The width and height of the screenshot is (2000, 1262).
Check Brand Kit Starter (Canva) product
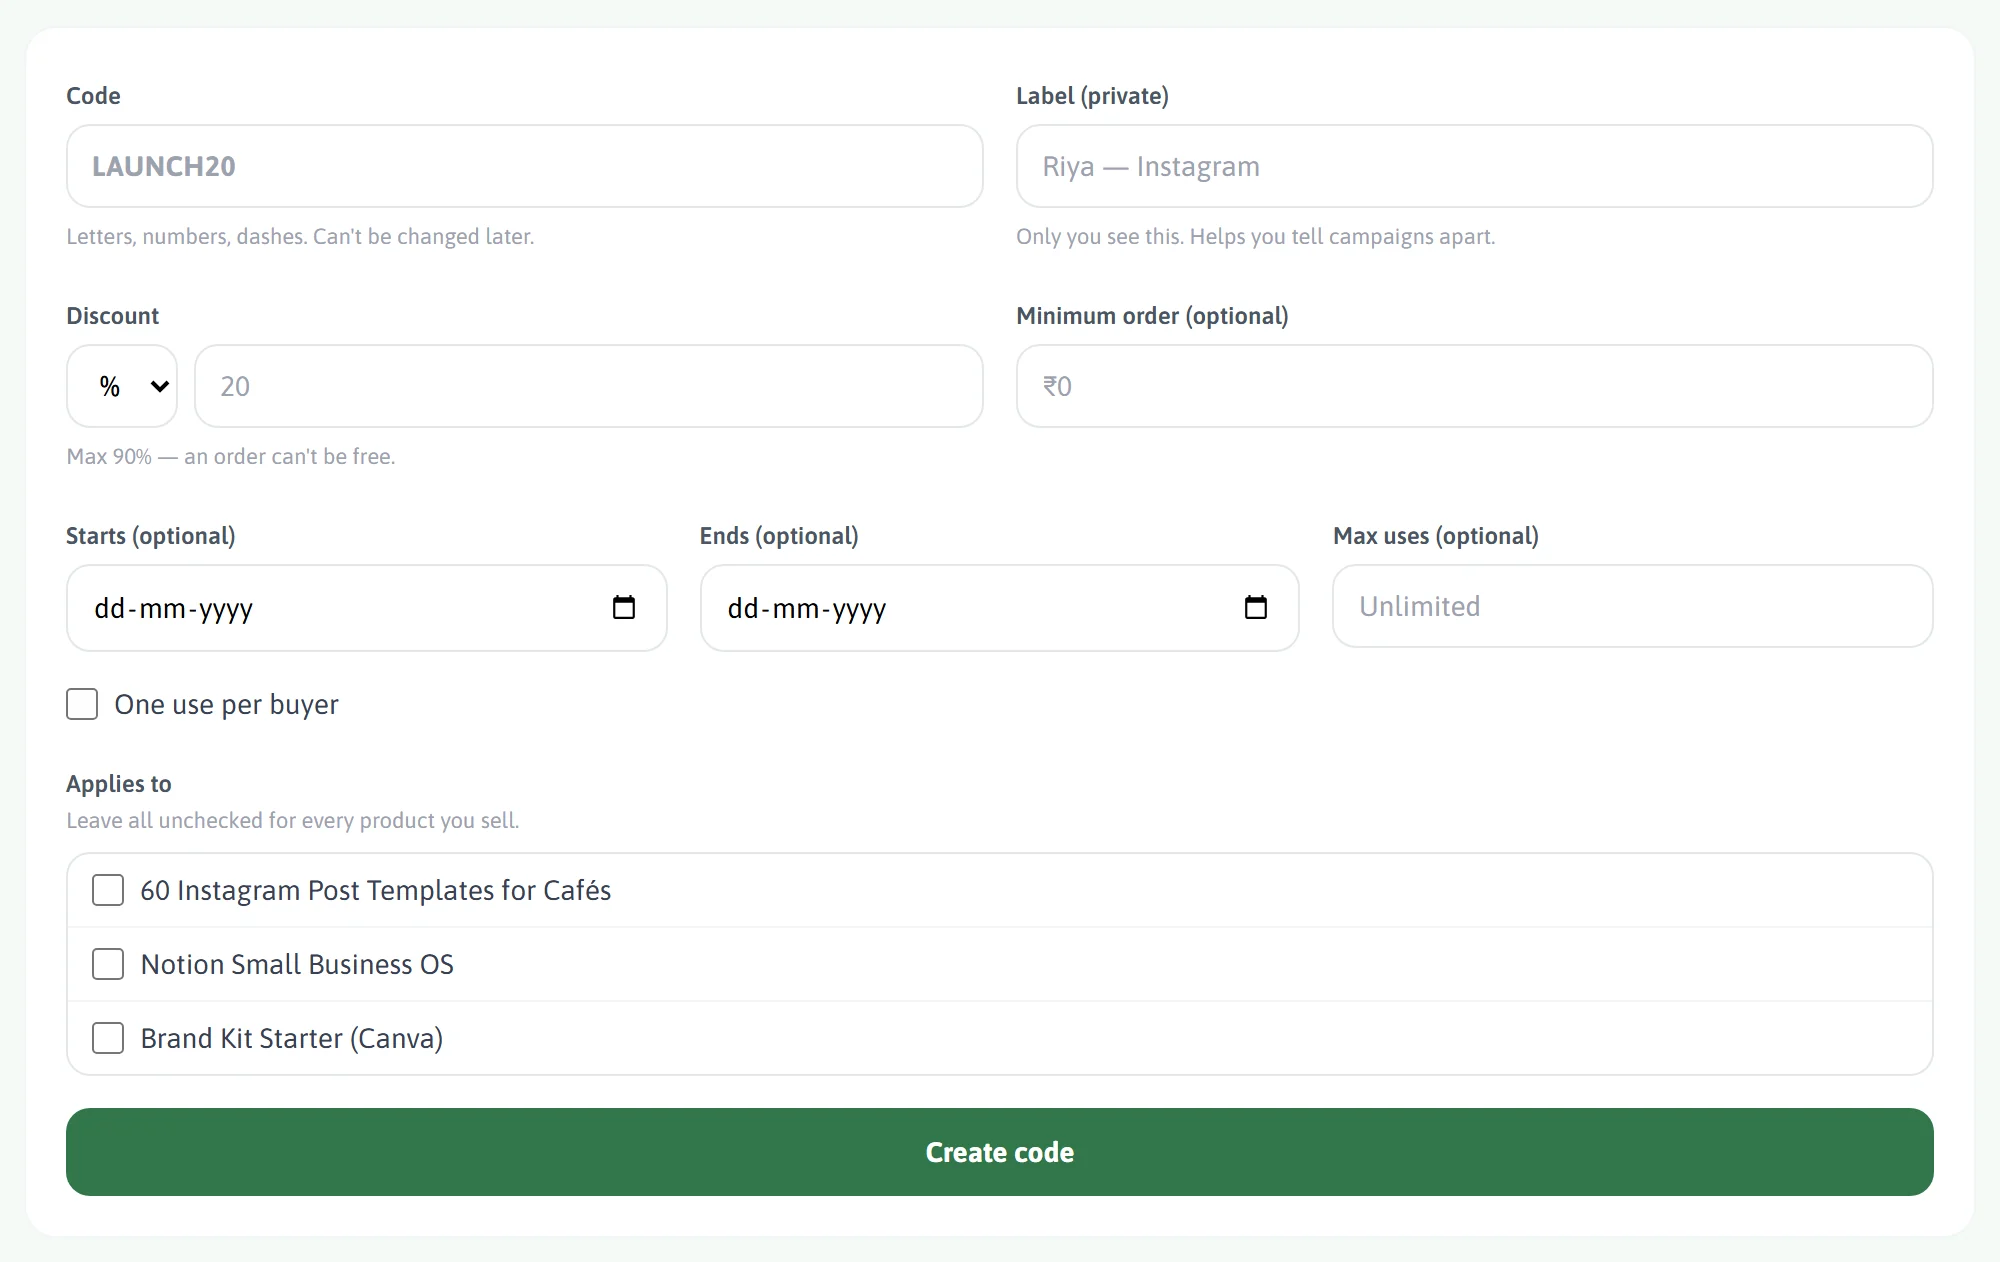[108, 1038]
